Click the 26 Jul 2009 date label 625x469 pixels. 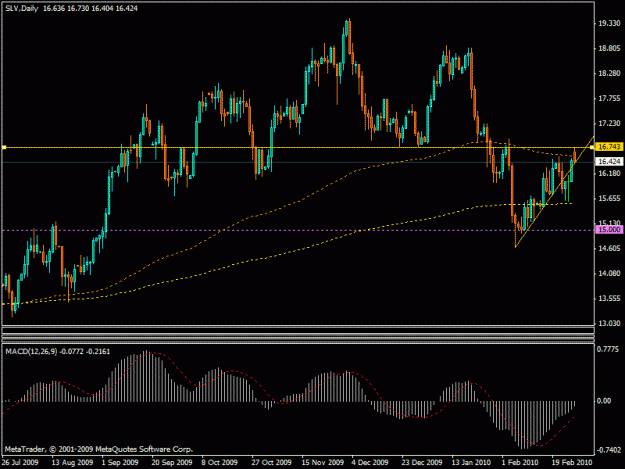click(x=20, y=463)
